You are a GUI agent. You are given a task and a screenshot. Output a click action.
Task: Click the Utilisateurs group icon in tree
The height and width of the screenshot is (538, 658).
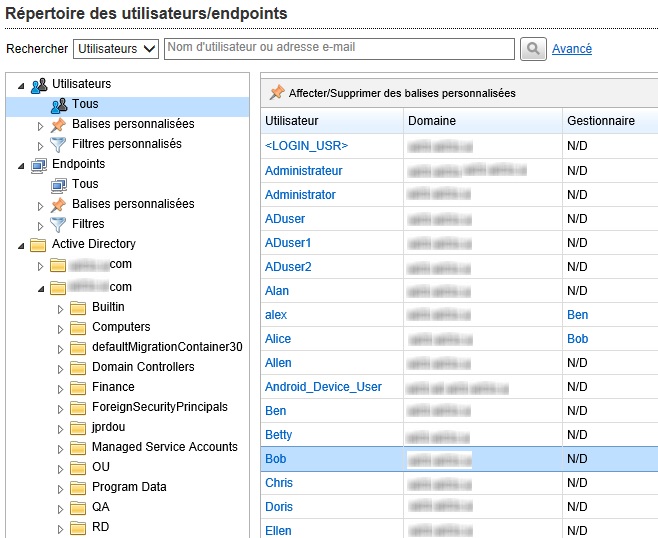(38, 84)
